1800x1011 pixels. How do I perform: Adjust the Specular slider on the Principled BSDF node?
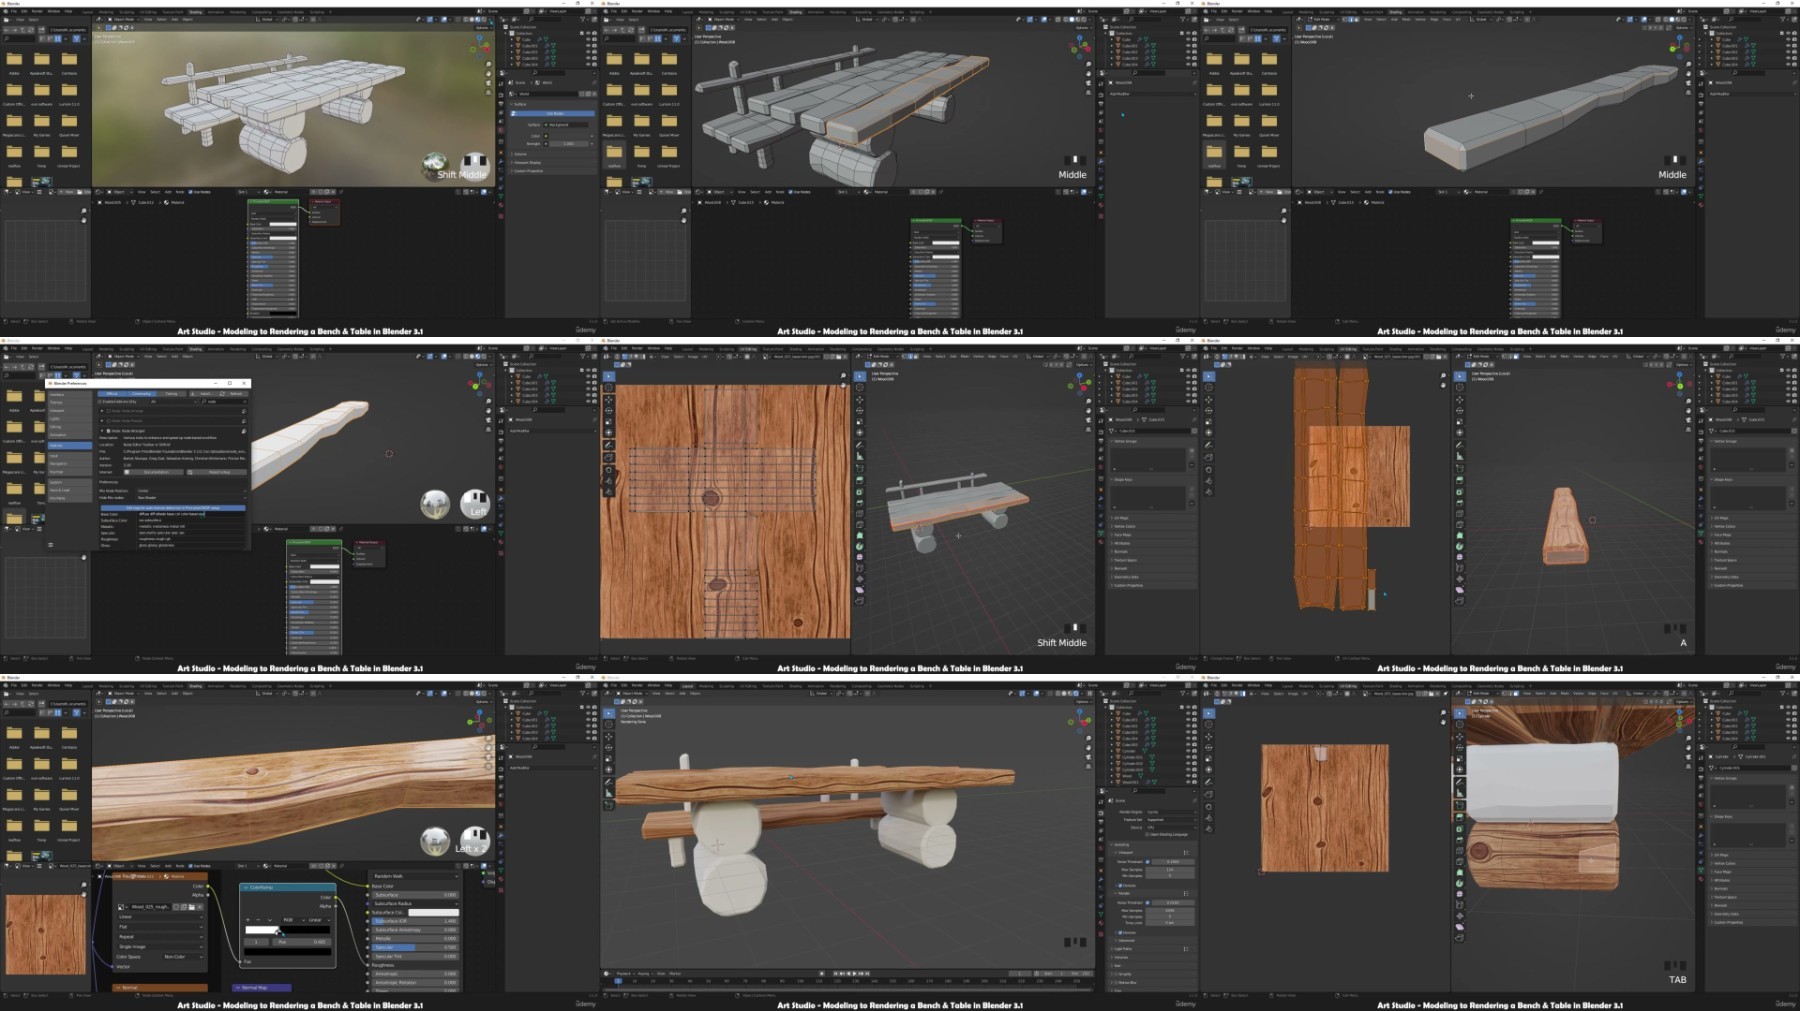tap(415, 947)
